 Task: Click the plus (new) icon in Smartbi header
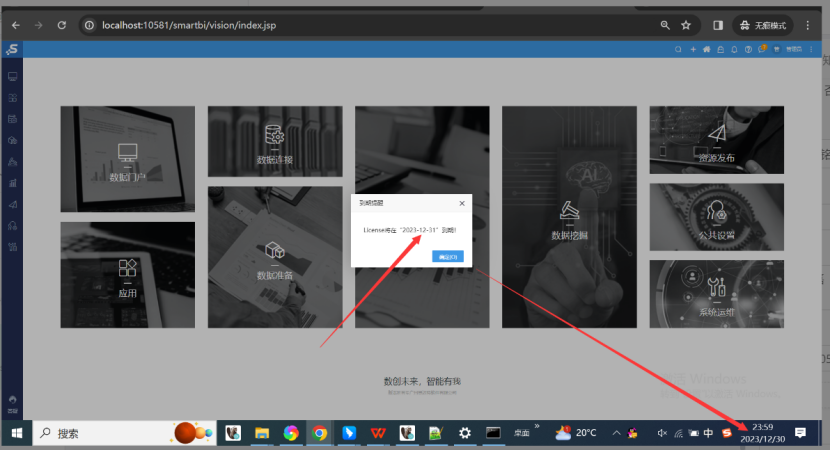click(x=693, y=49)
